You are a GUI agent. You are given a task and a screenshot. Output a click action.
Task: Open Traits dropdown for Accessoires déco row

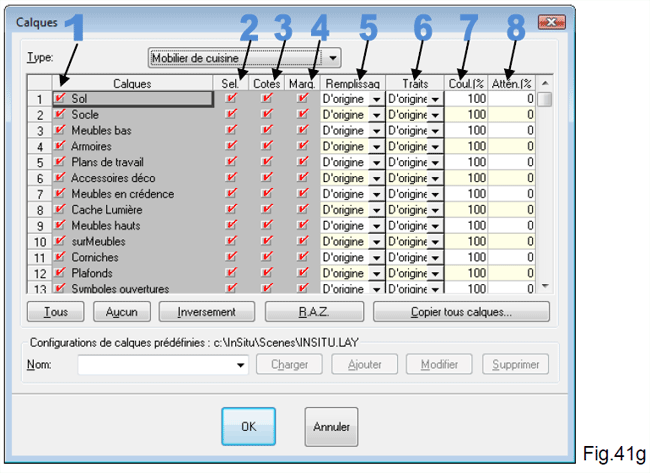coord(435,178)
